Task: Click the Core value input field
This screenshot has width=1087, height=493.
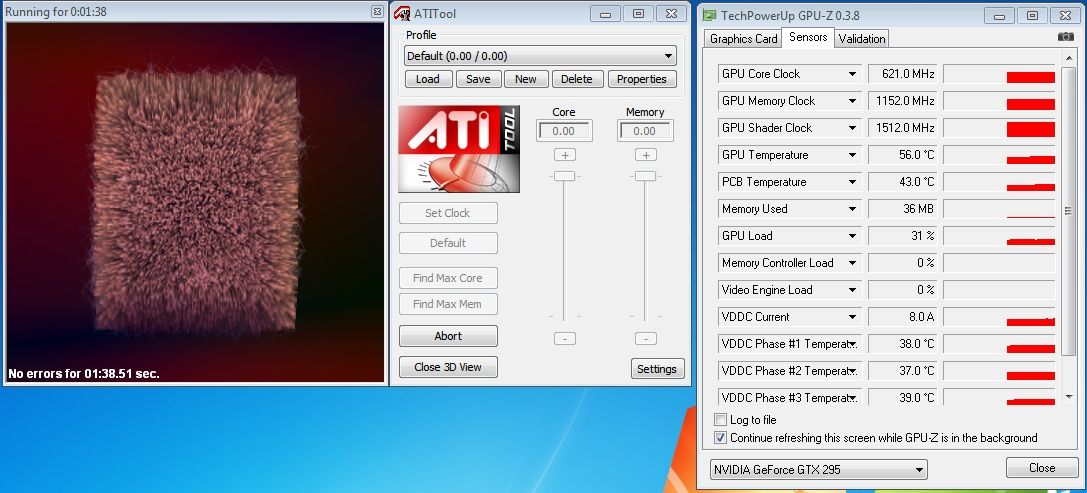Action: coord(564,131)
